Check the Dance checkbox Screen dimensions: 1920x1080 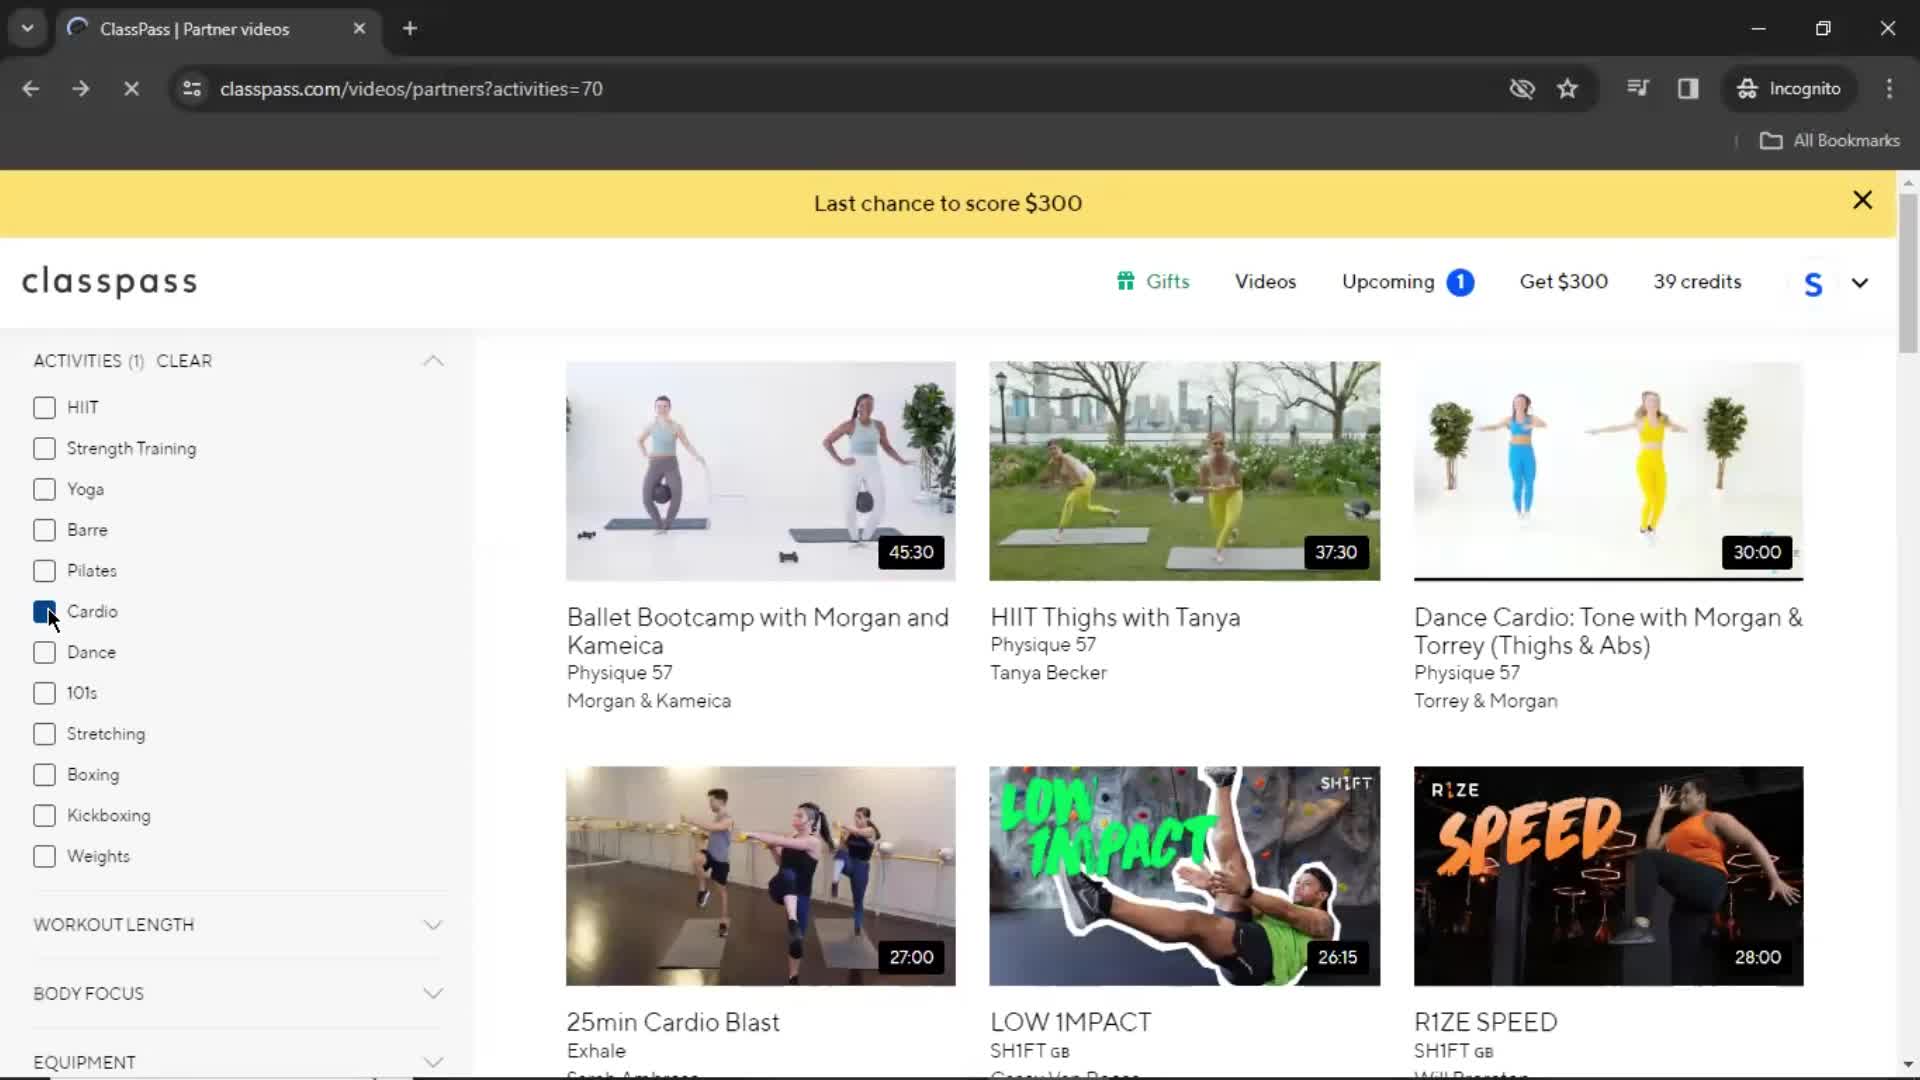(x=44, y=653)
